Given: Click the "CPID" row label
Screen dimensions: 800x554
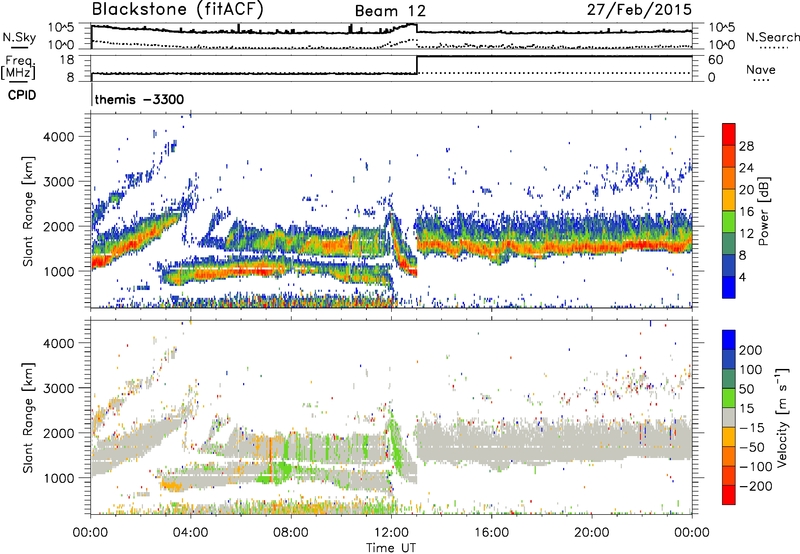Looking at the screenshot, I should pos(22,95).
